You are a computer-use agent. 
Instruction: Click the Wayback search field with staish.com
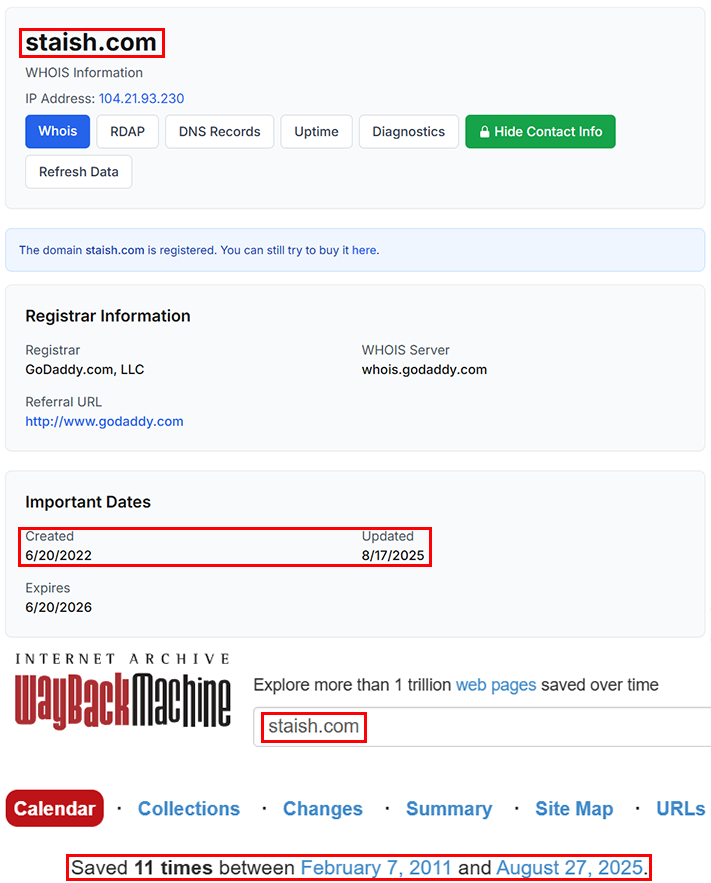tap(482, 727)
